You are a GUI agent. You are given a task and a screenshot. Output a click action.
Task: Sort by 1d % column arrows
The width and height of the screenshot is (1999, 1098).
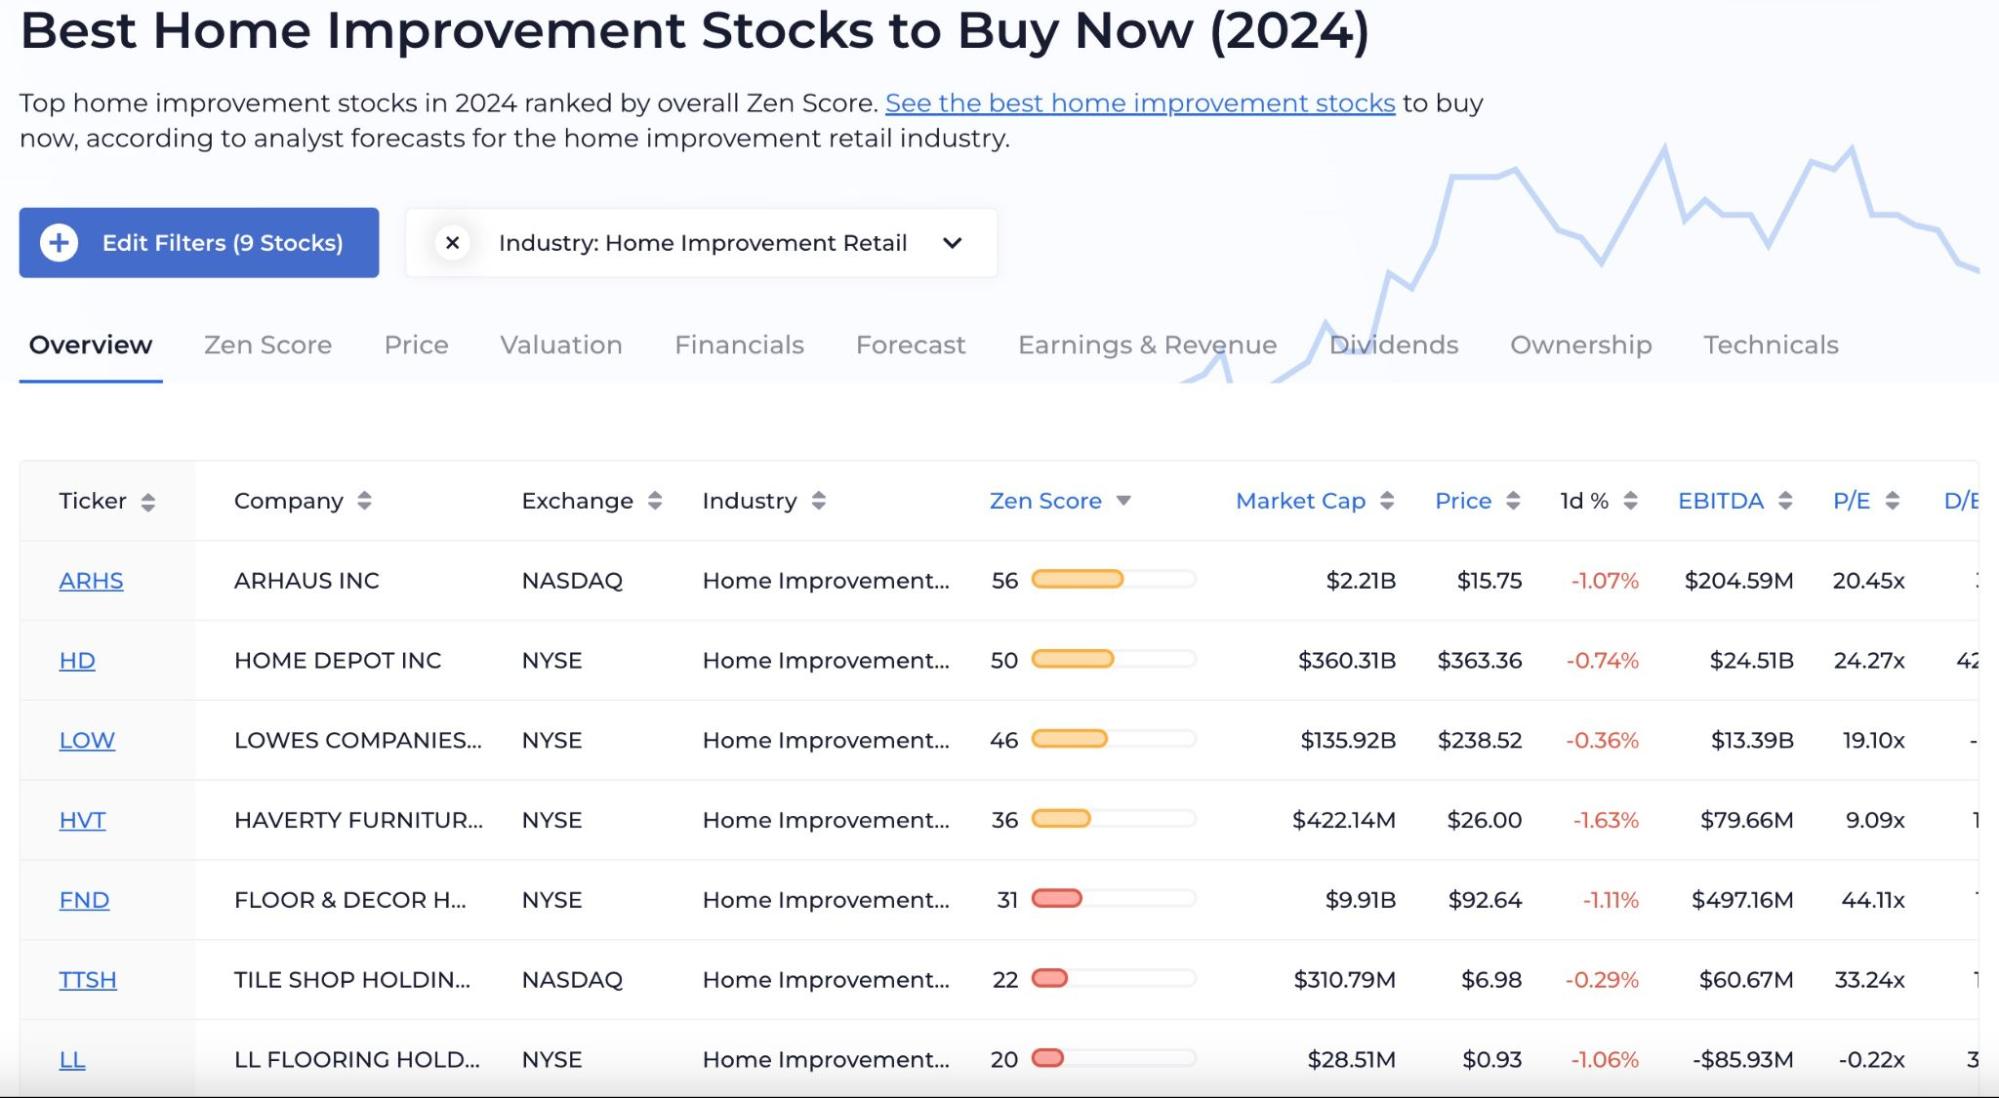coord(1630,501)
